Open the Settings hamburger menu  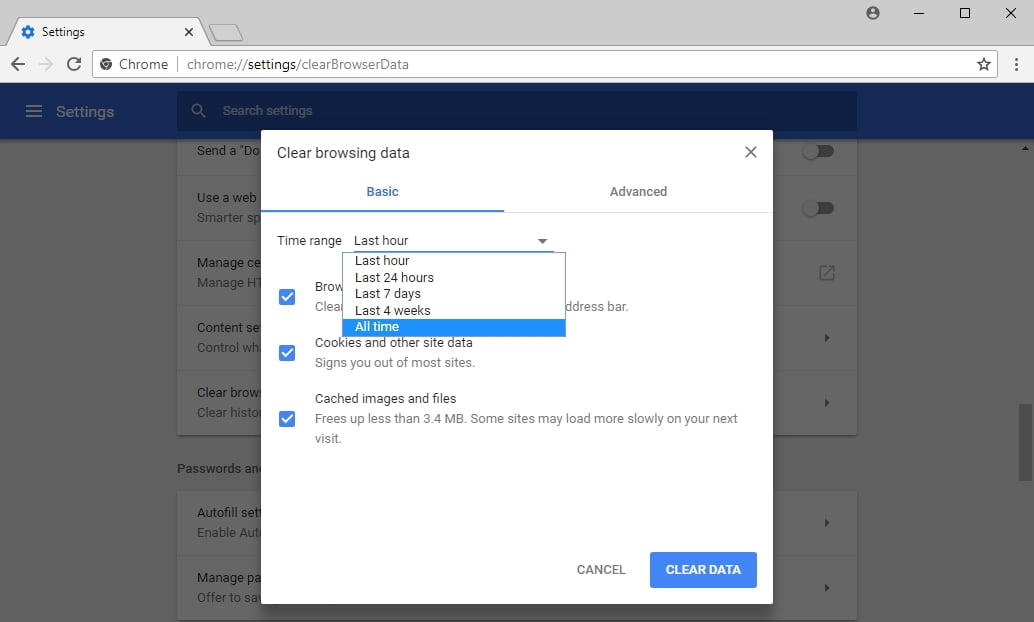click(33, 111)
